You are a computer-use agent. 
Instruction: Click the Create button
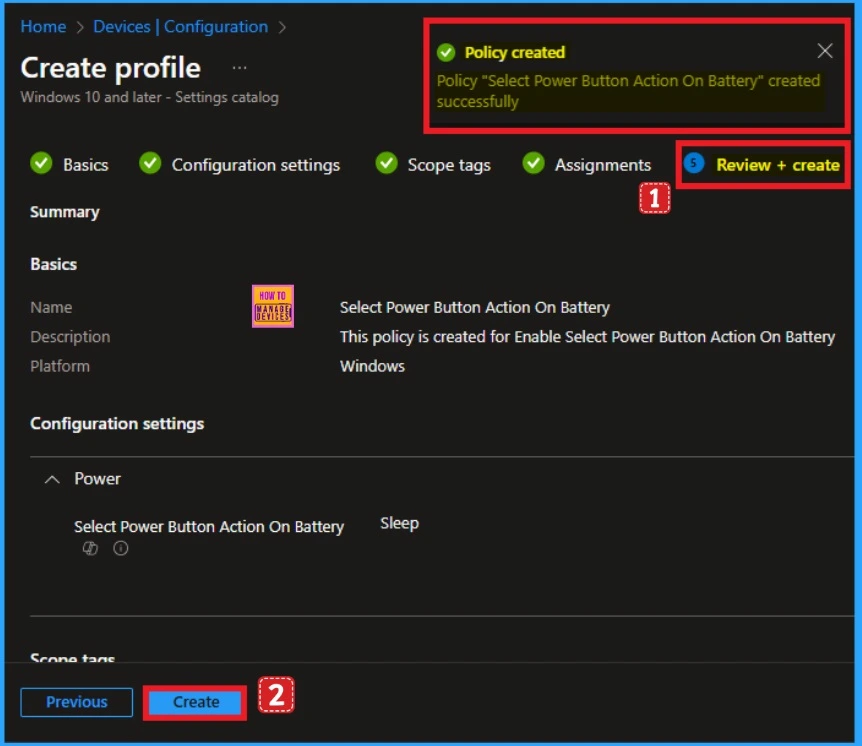coord(196,702)
